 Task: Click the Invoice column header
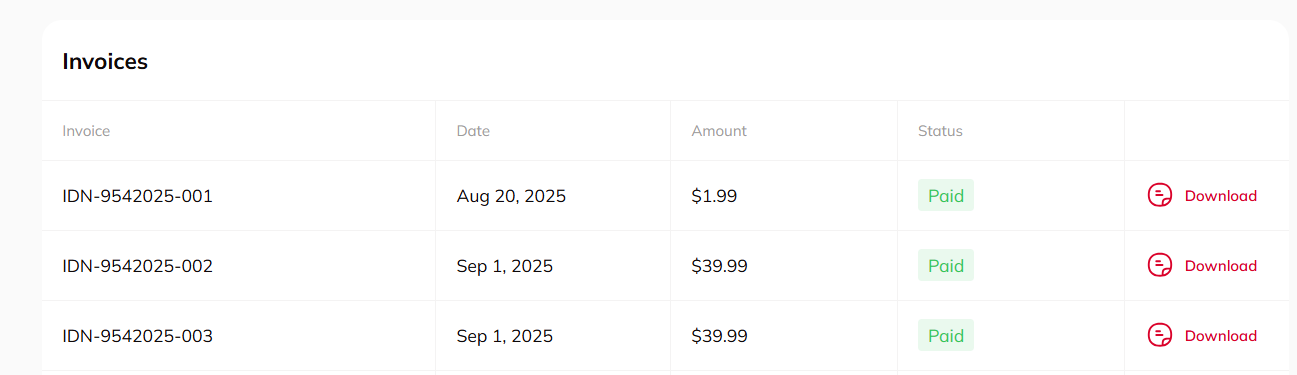point(86,131)
